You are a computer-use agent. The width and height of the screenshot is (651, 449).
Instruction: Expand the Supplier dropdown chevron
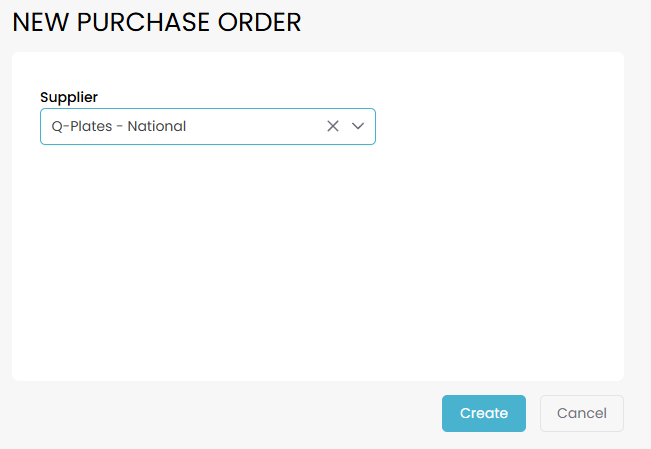[x=358, y=126]
